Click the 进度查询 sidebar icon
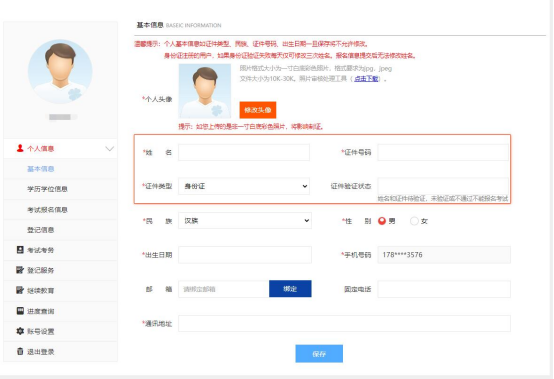Image resolution: width=554 pixels, height=379 pixels. [20, 311]
